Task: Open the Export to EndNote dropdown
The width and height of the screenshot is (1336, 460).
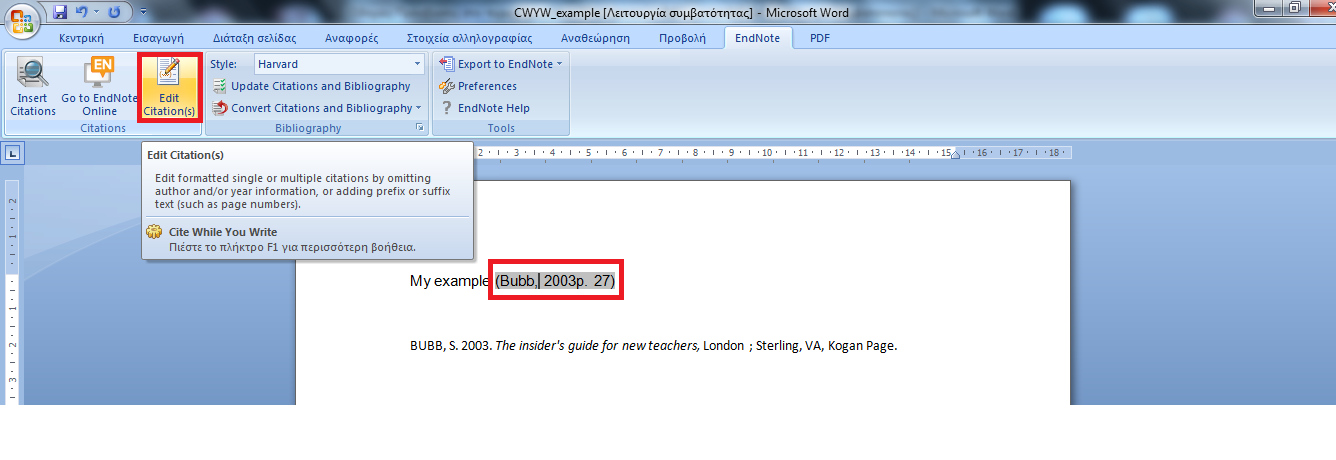Action: pos(500,64)
